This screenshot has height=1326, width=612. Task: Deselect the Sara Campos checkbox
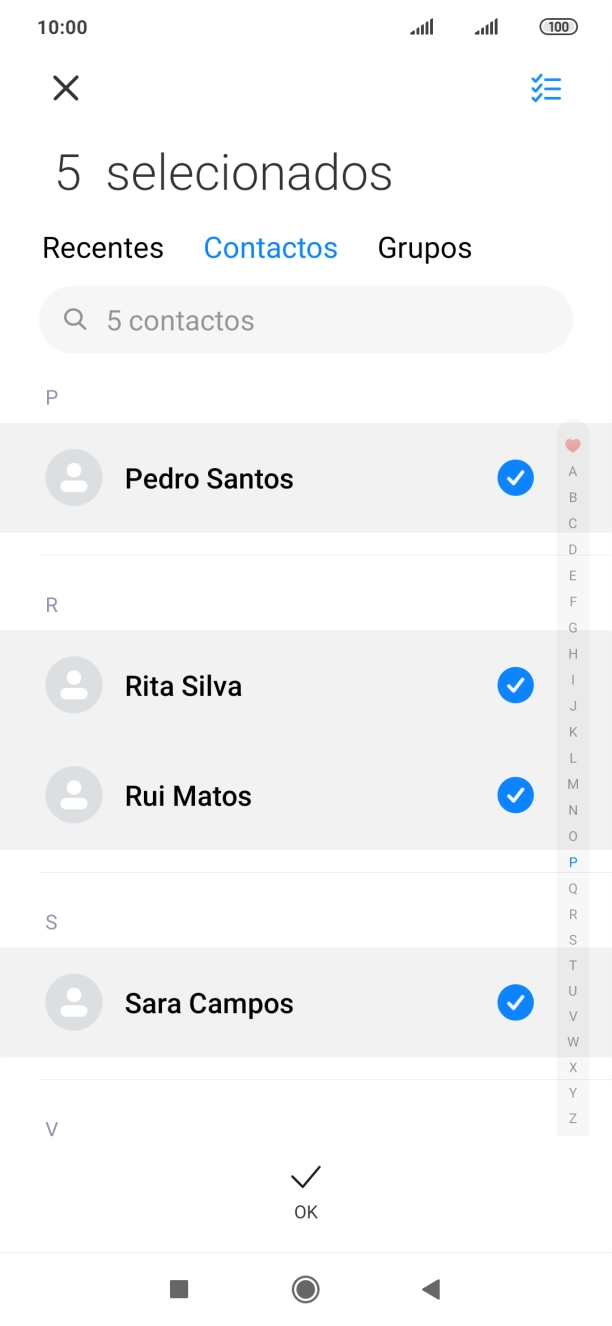[x=515, y=1002]
